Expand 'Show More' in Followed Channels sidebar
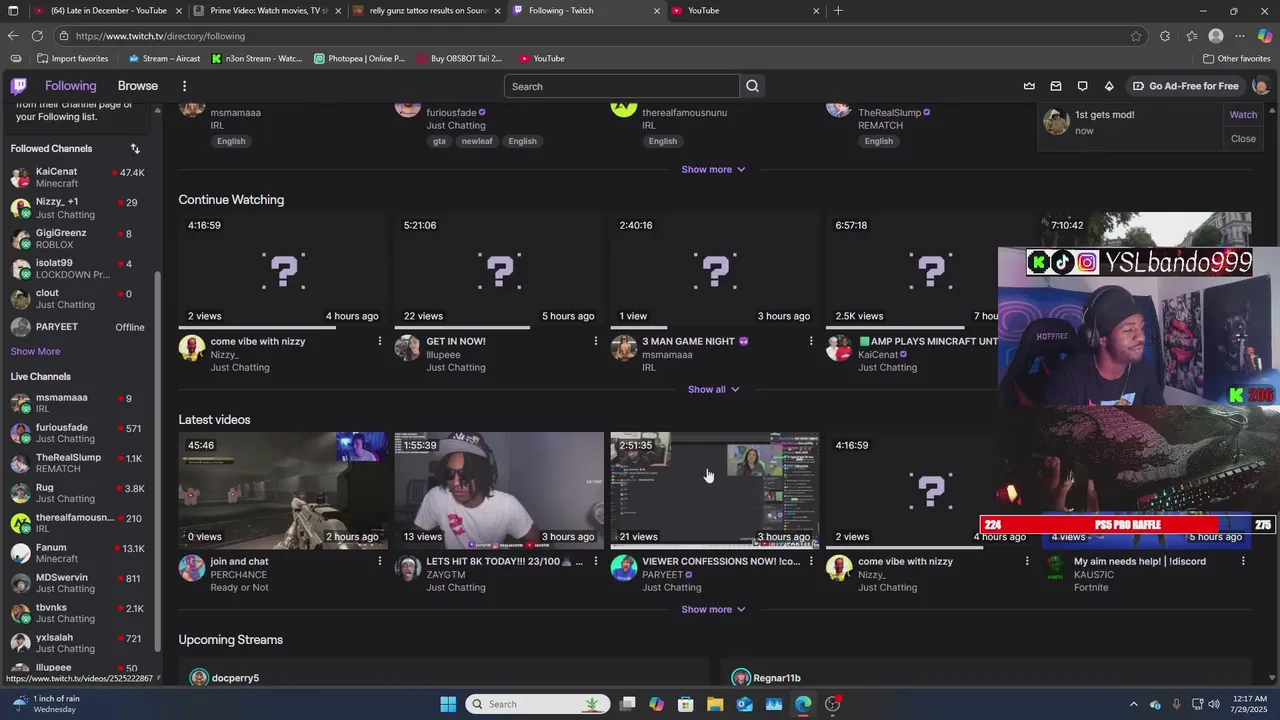1280x720 pixels. point(35,351)
